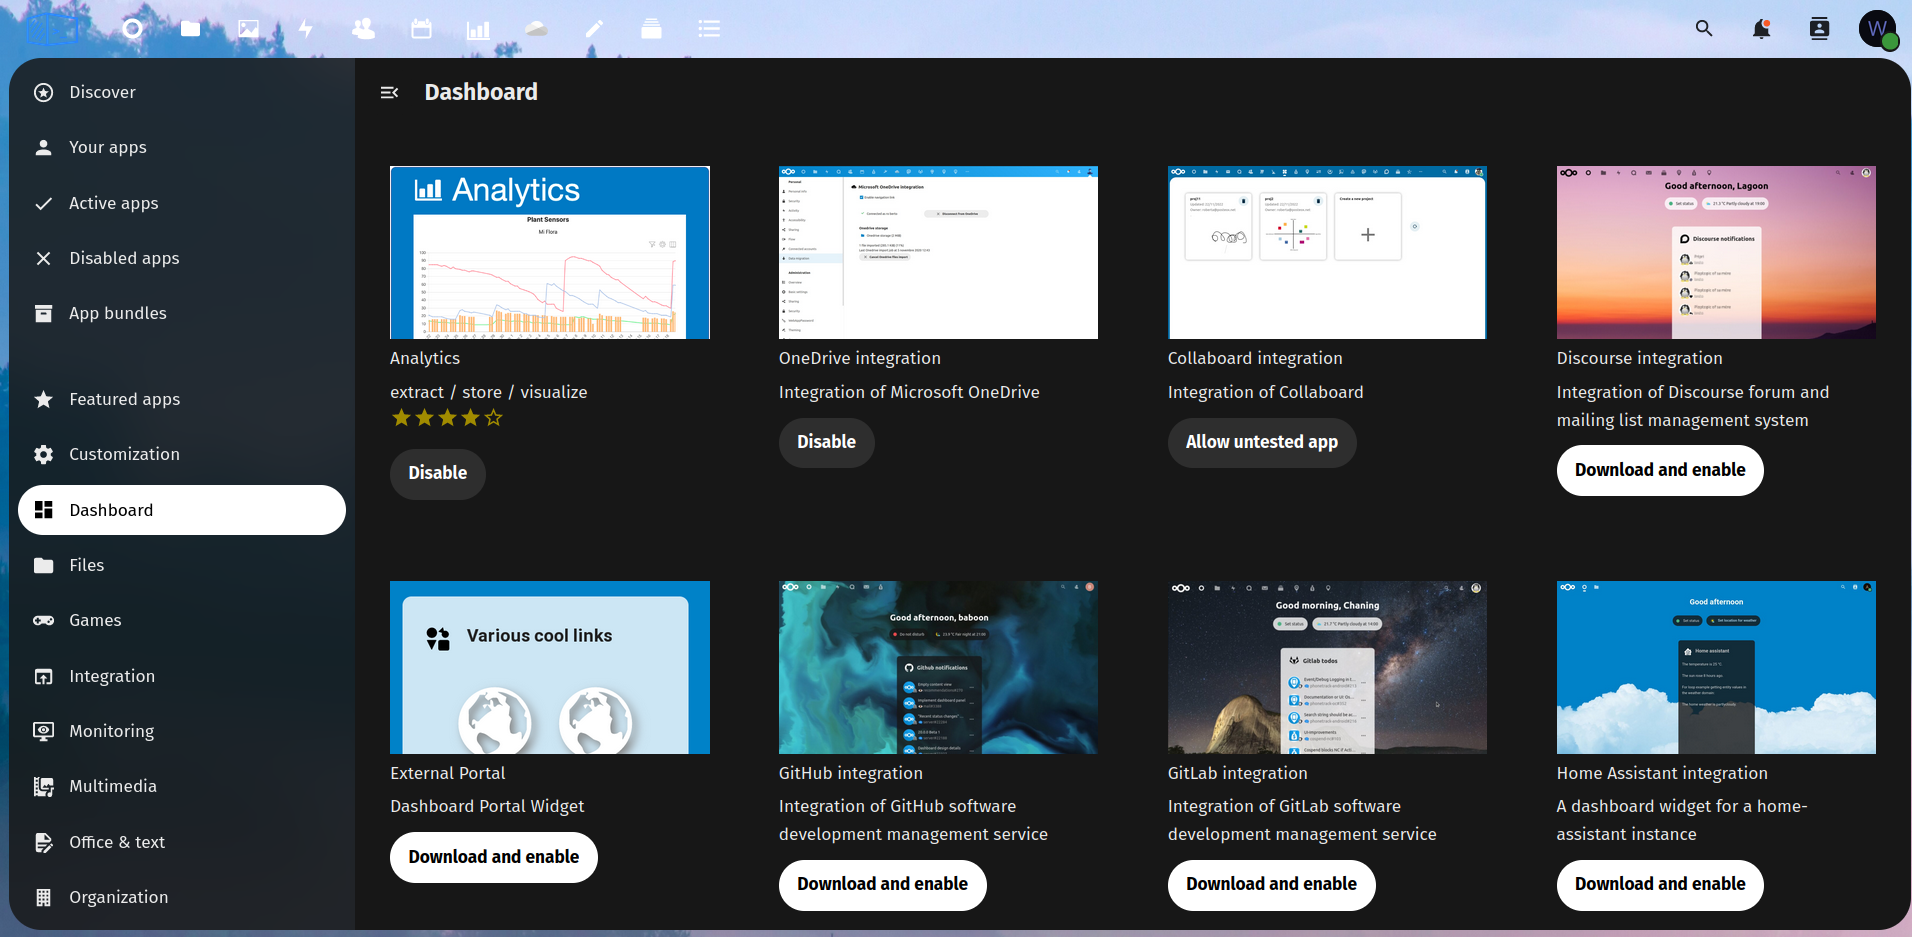Open the contacts menu icon near the avatar
The width and height of the screenshot is (1912, 937).
pos(1820,29)
